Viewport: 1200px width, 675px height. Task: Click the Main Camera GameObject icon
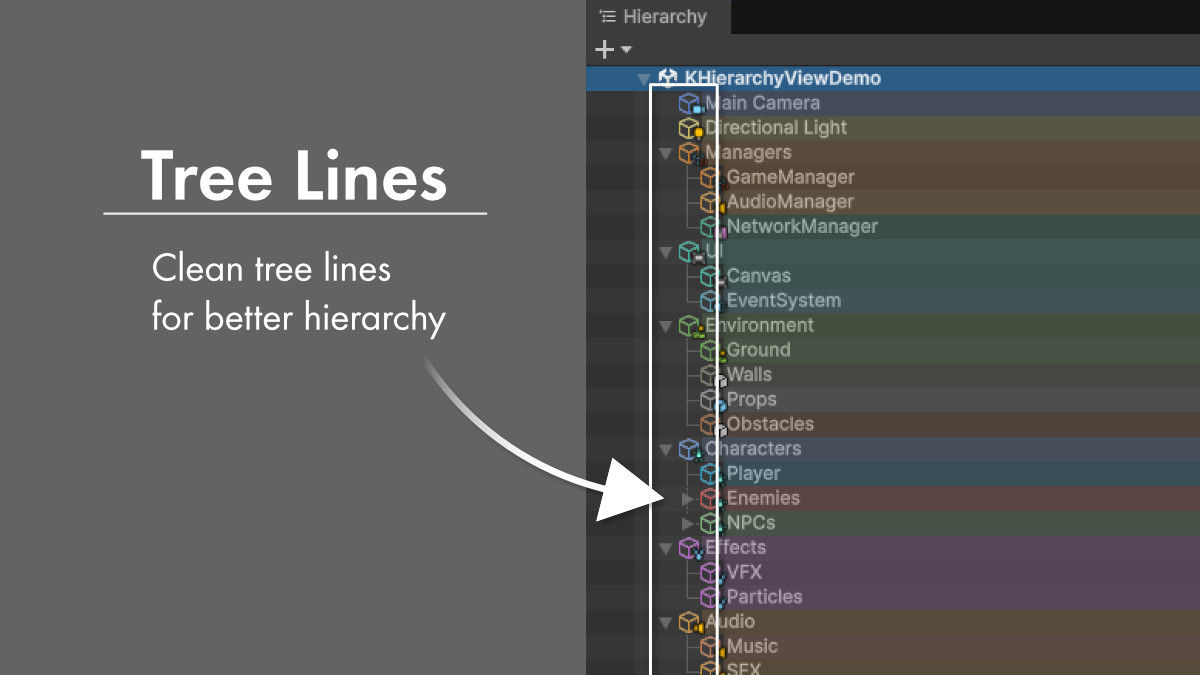(688, 102)
